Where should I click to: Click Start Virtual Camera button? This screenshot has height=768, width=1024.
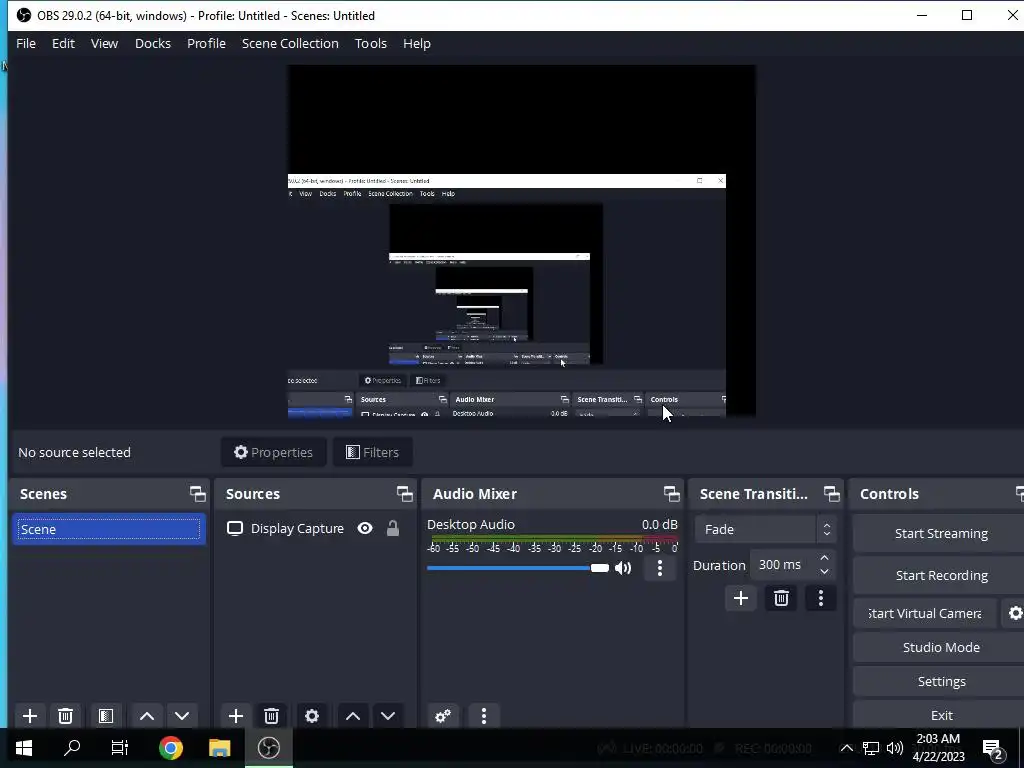coord(925,613)
